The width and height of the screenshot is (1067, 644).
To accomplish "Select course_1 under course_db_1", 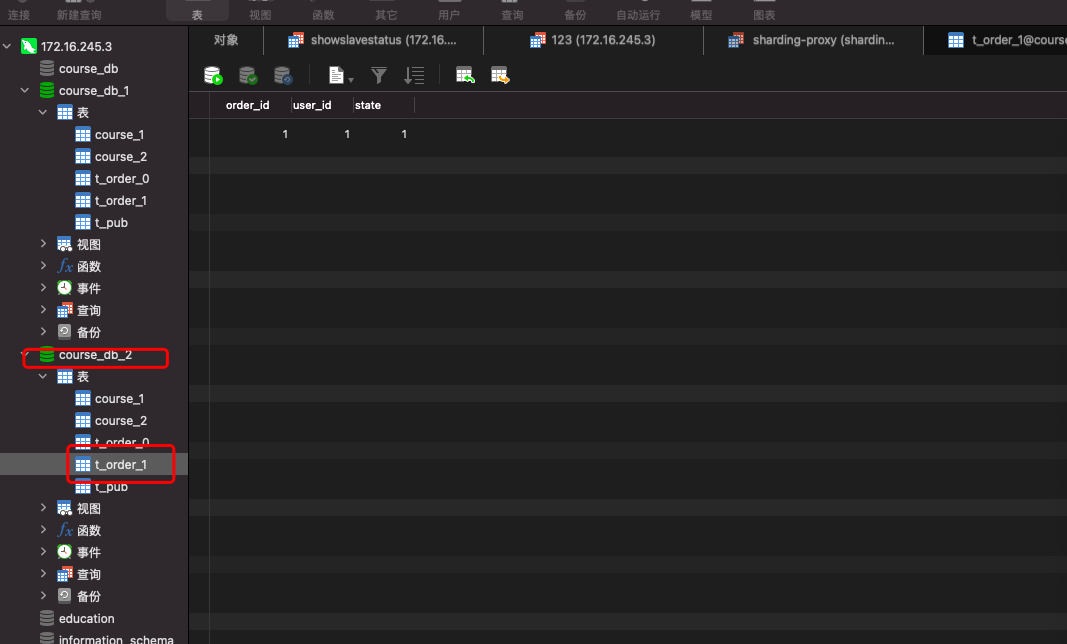I will point(120,135).
